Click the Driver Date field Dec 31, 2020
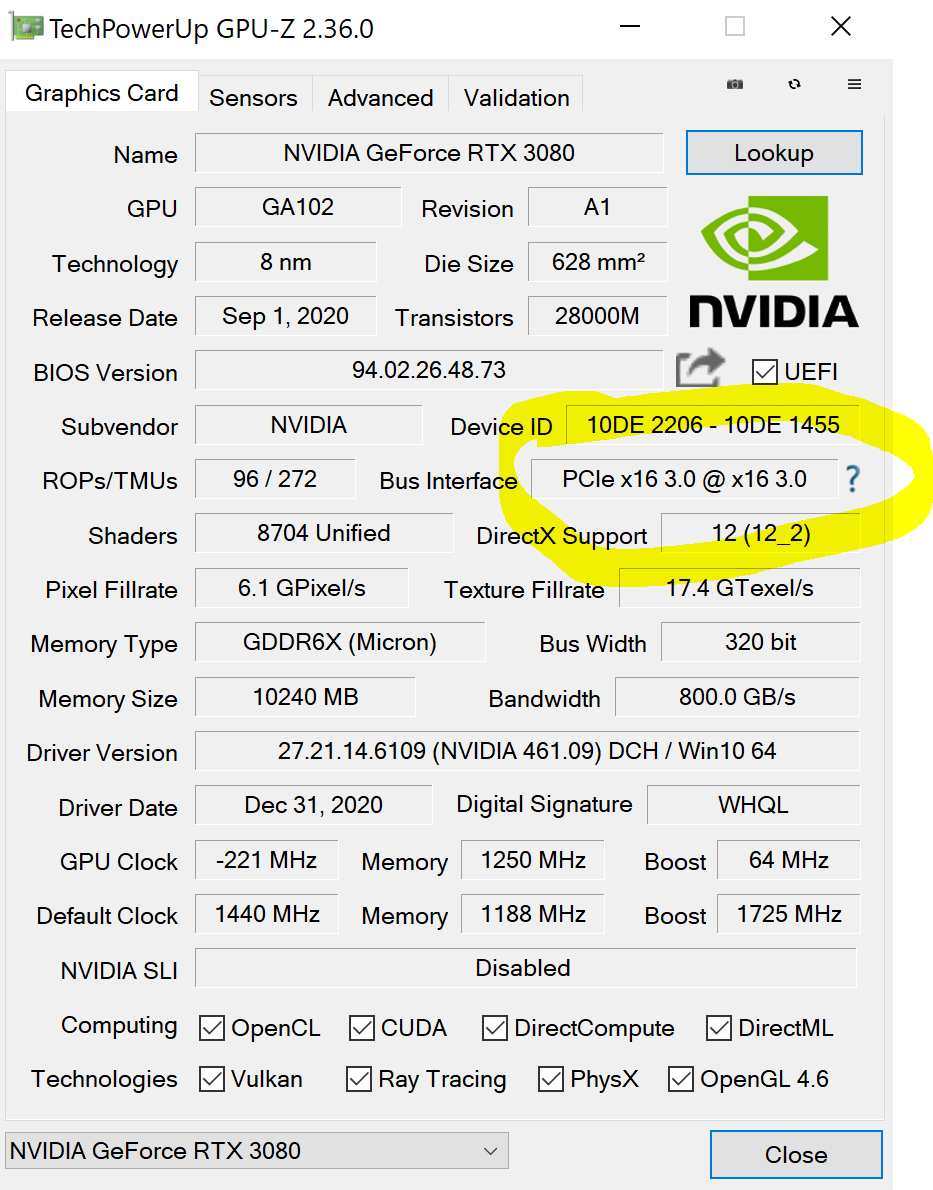The image size is (933, 1190). click(314, 804)
